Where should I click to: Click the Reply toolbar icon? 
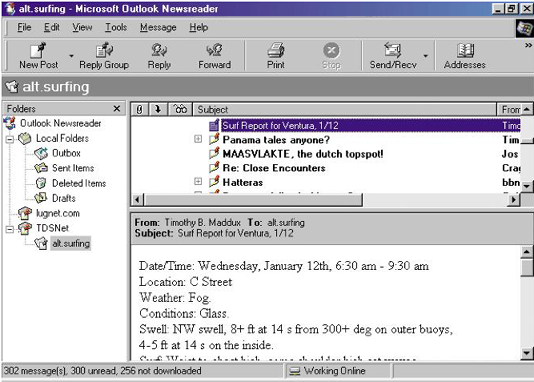(159, 50)
